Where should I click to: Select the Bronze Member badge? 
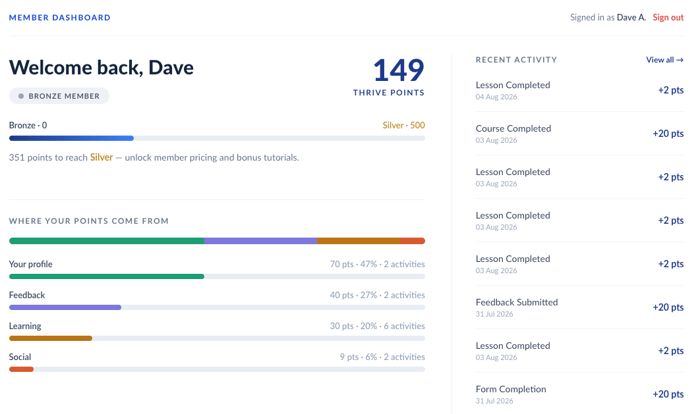pyautogui.click(x=59, y=96)
